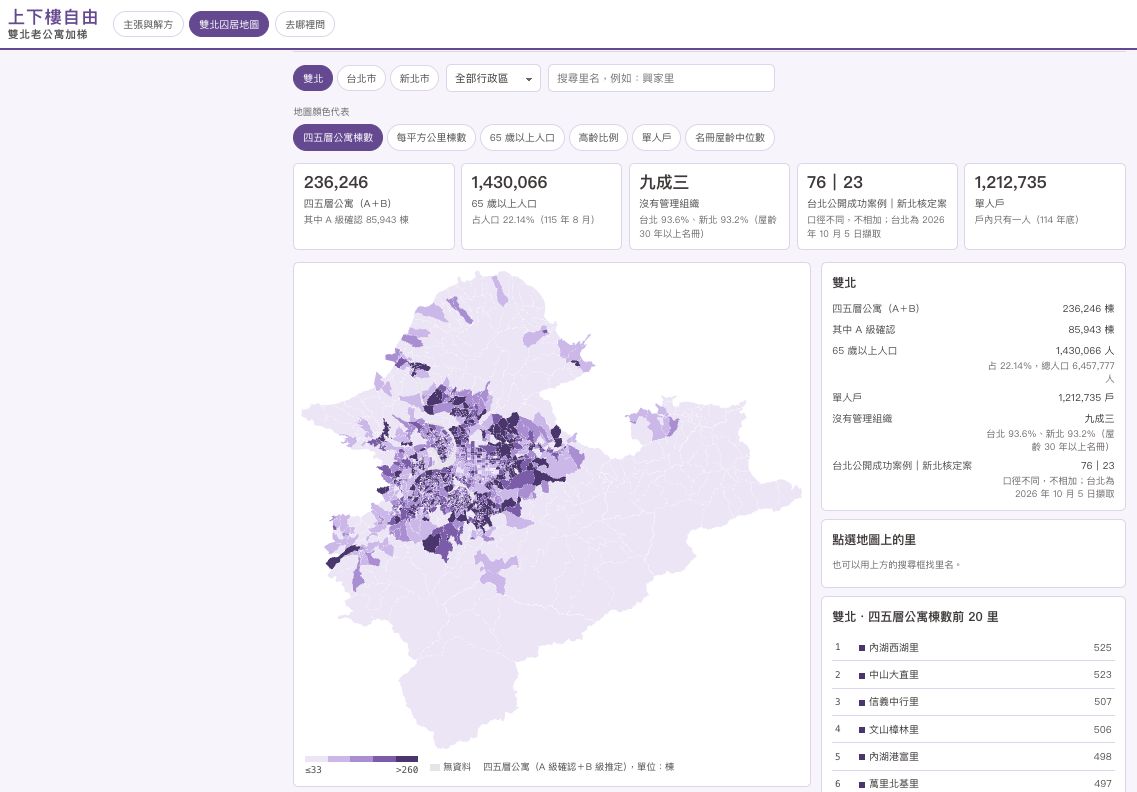1137x792 pixels.
Task: Click the 76｜23 success cases stat card
Action: pyautogui.click(x=877, y=207)
